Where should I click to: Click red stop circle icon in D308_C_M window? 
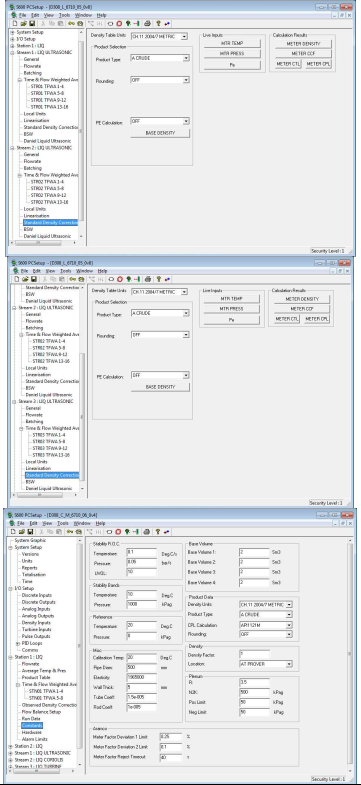[119, 531]
